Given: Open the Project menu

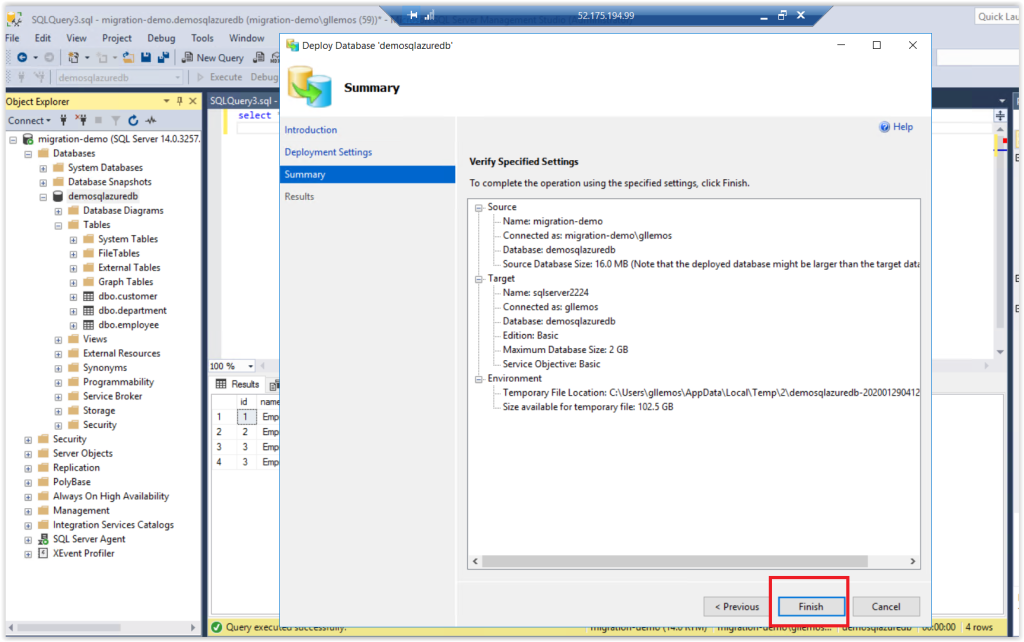Looking at the screenshot, I should coord(117,38).
